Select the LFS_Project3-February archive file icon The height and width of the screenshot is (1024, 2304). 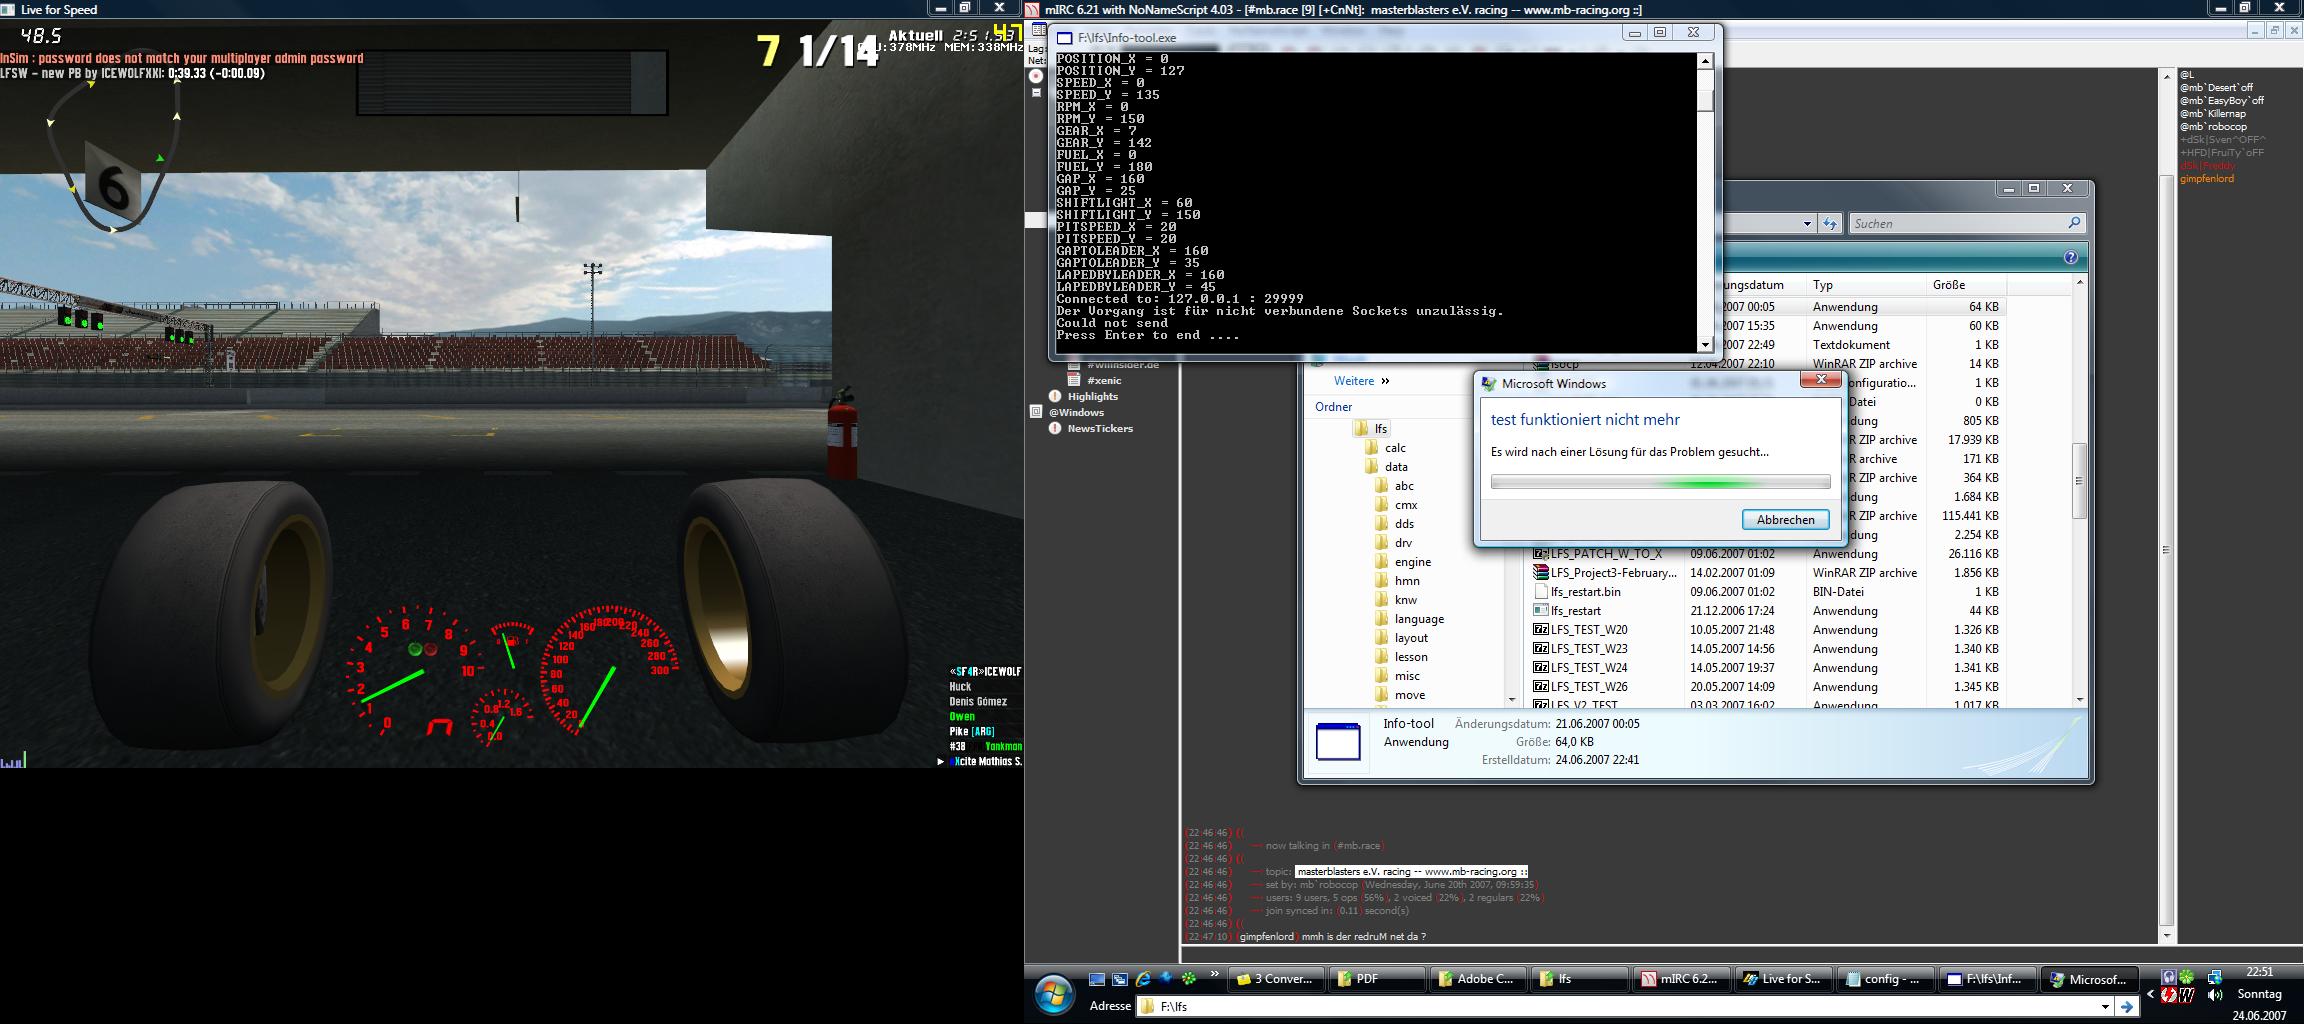(x=1541, y=573)
